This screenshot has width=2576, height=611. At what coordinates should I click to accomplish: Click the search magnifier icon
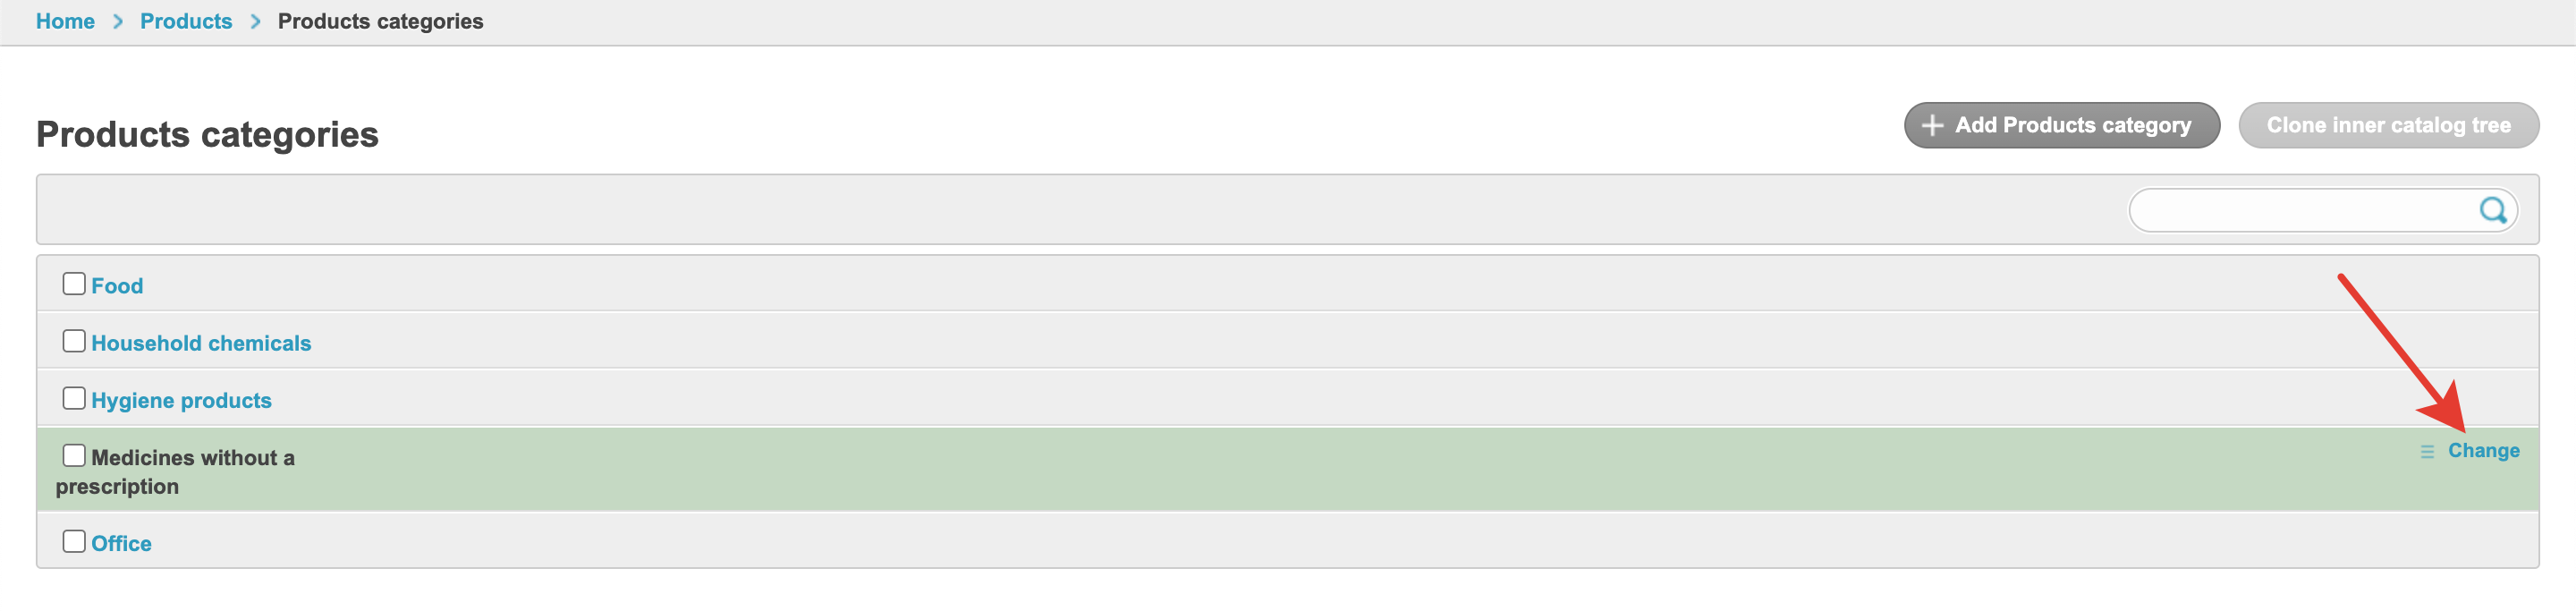click(2492, 210)
